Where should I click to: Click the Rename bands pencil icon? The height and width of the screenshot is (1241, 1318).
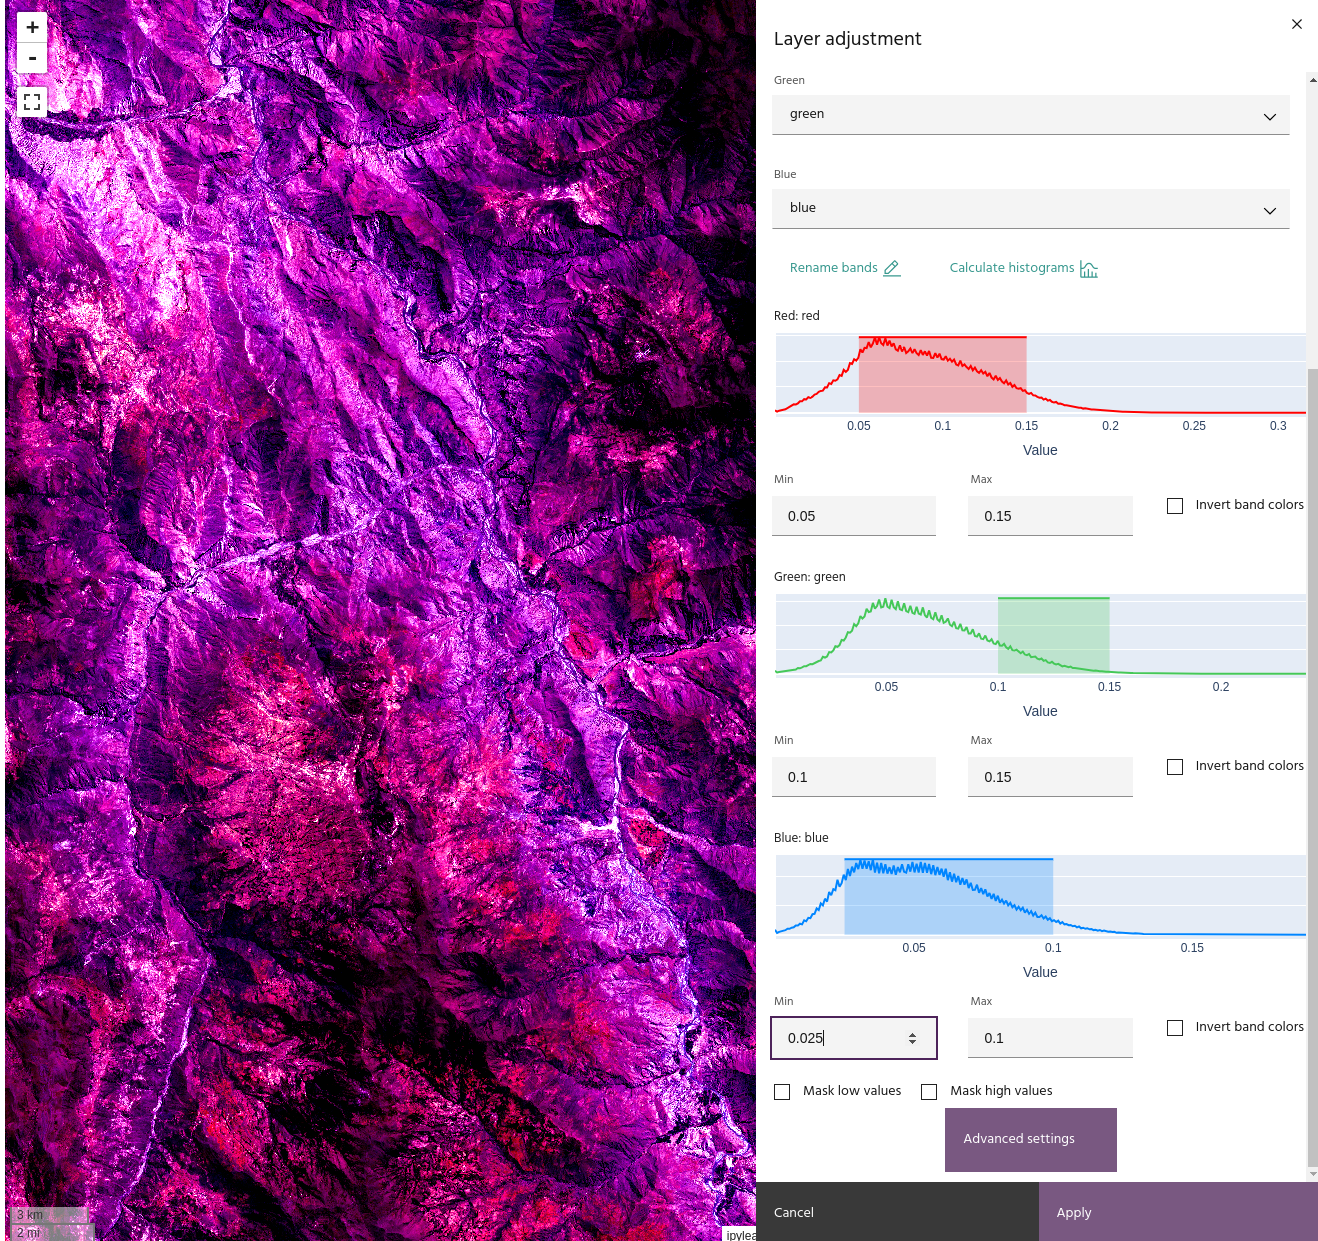pos(892,268)
